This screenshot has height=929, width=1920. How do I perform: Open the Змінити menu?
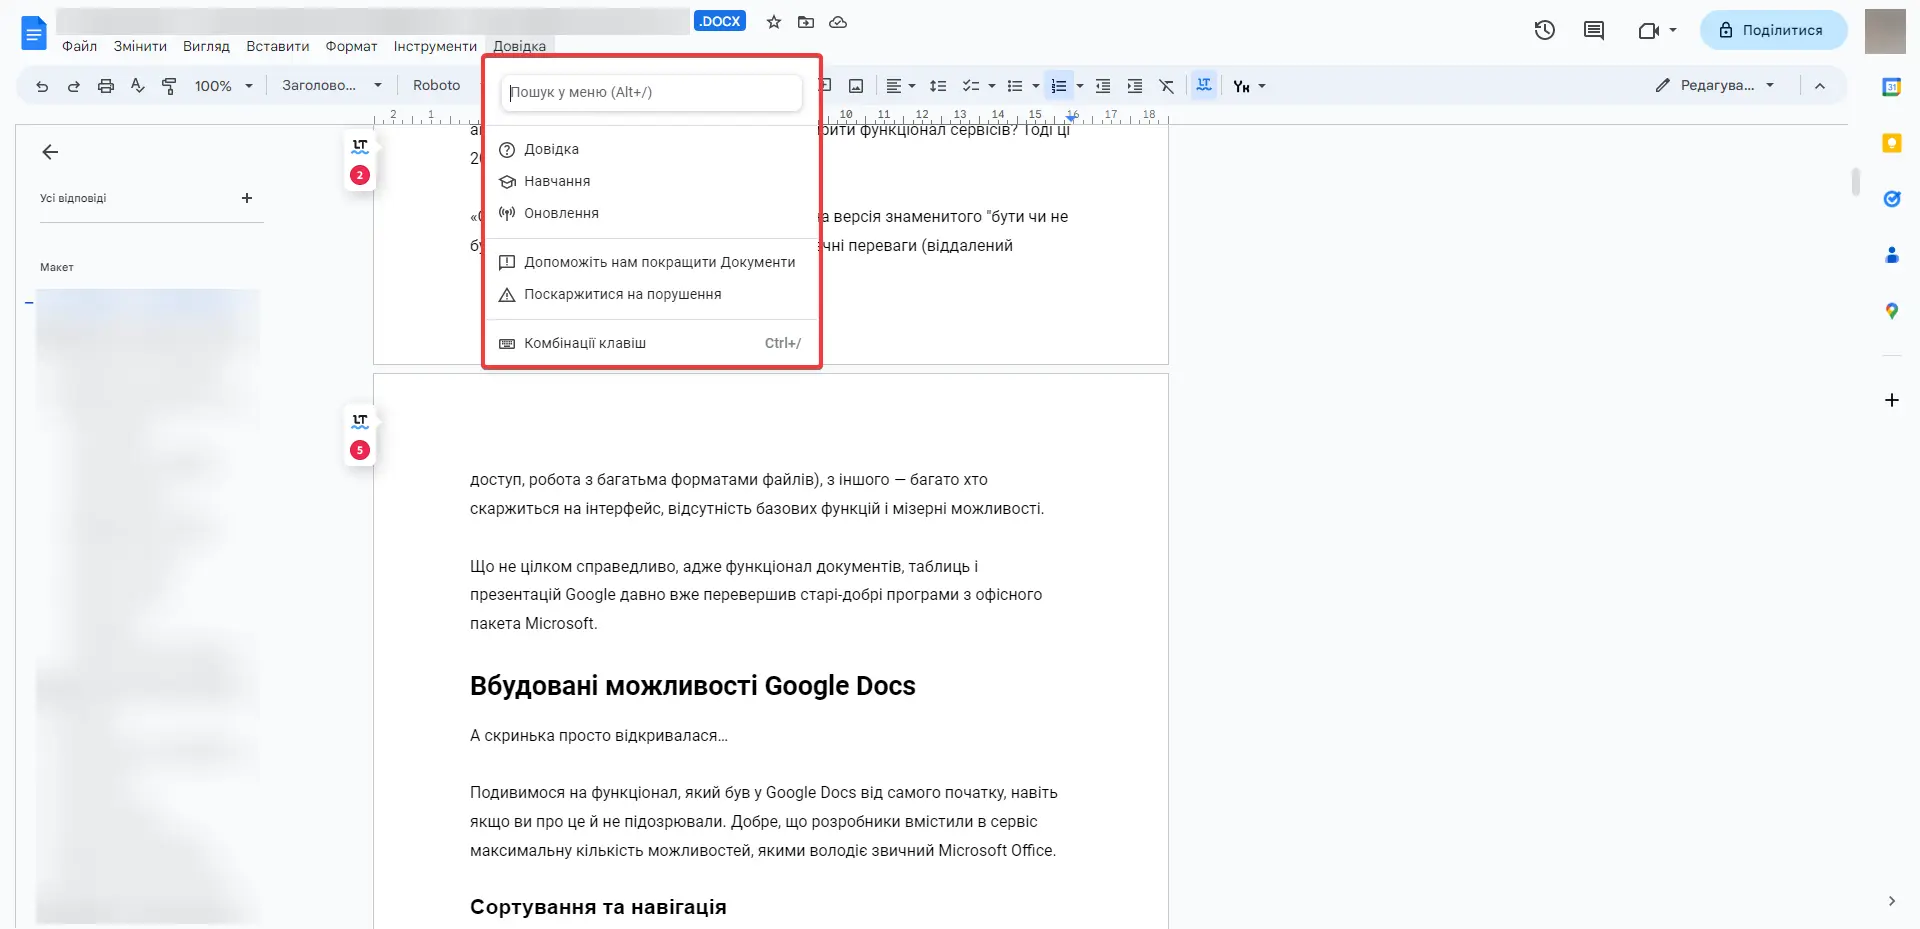[x=140, y=46]
